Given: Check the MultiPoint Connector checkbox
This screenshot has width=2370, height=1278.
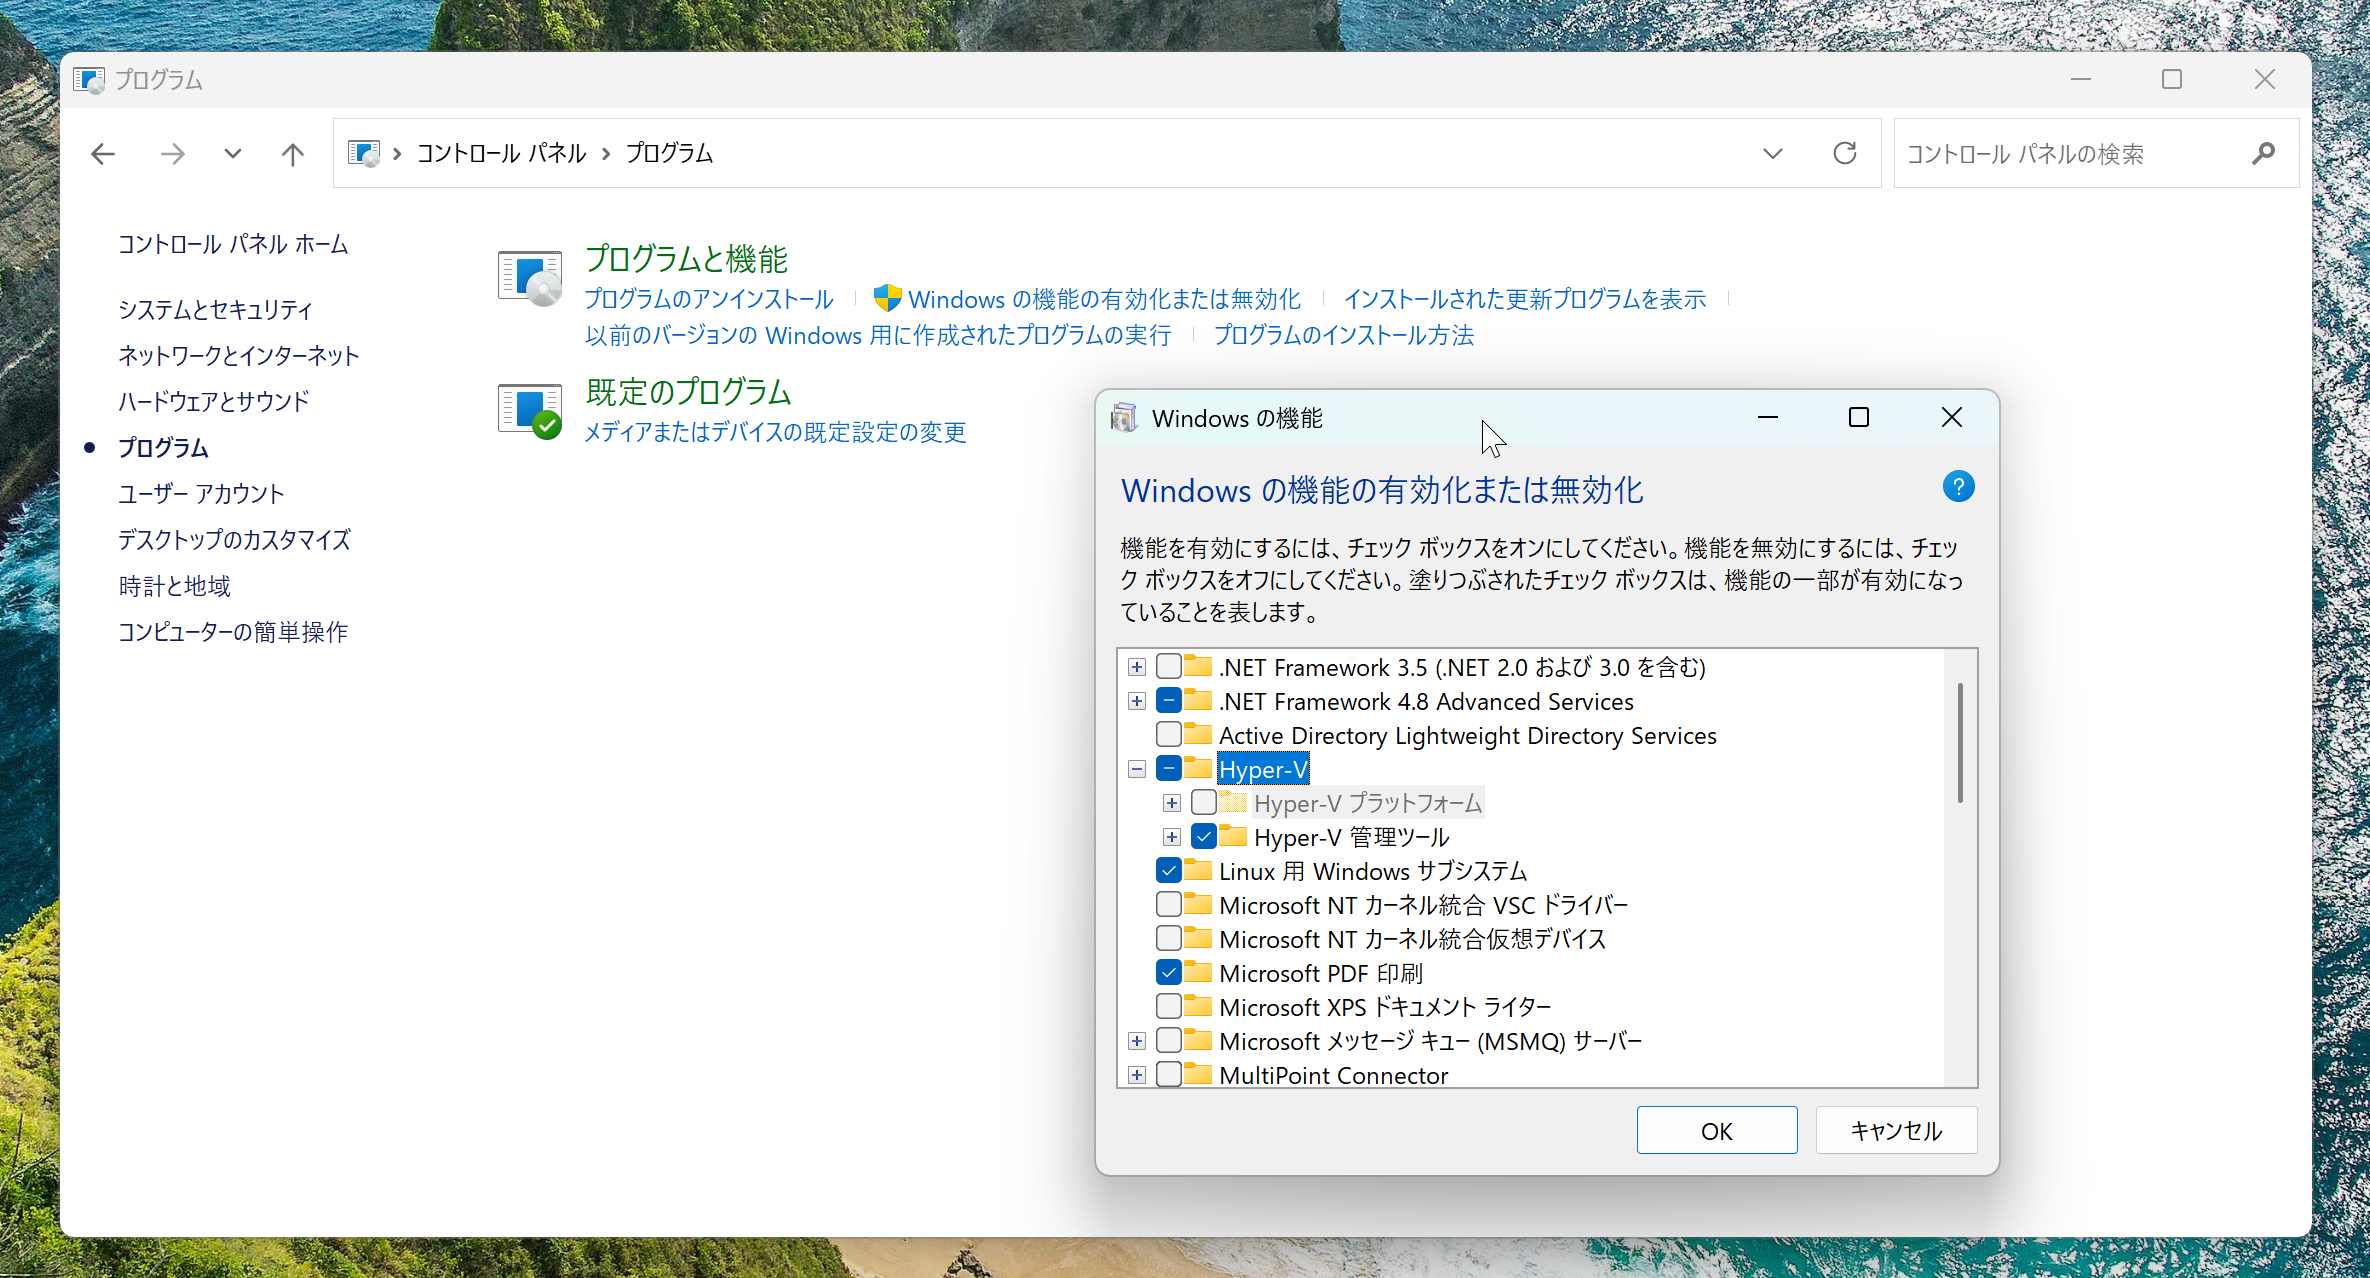Looking at the screenshot, I should 1169,1075.
